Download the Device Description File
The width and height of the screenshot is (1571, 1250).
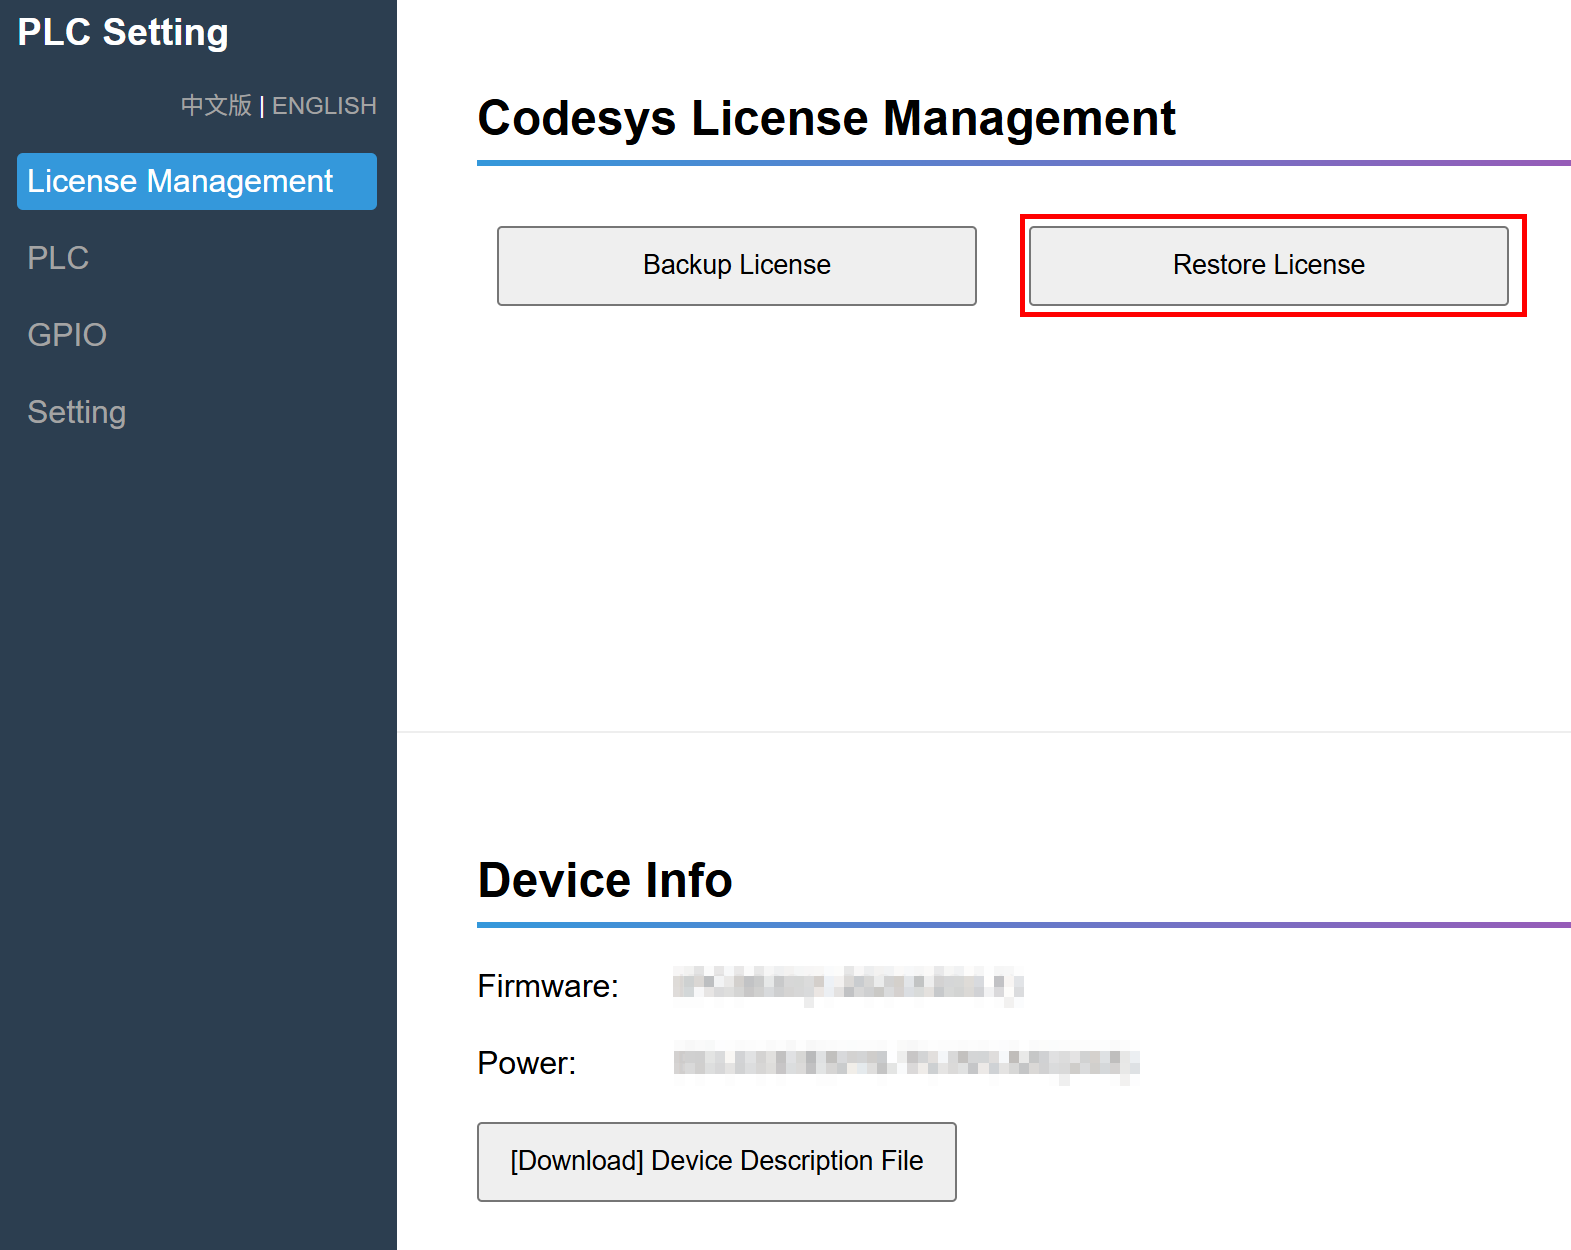pyautogui.click(x=716, y=1161)
